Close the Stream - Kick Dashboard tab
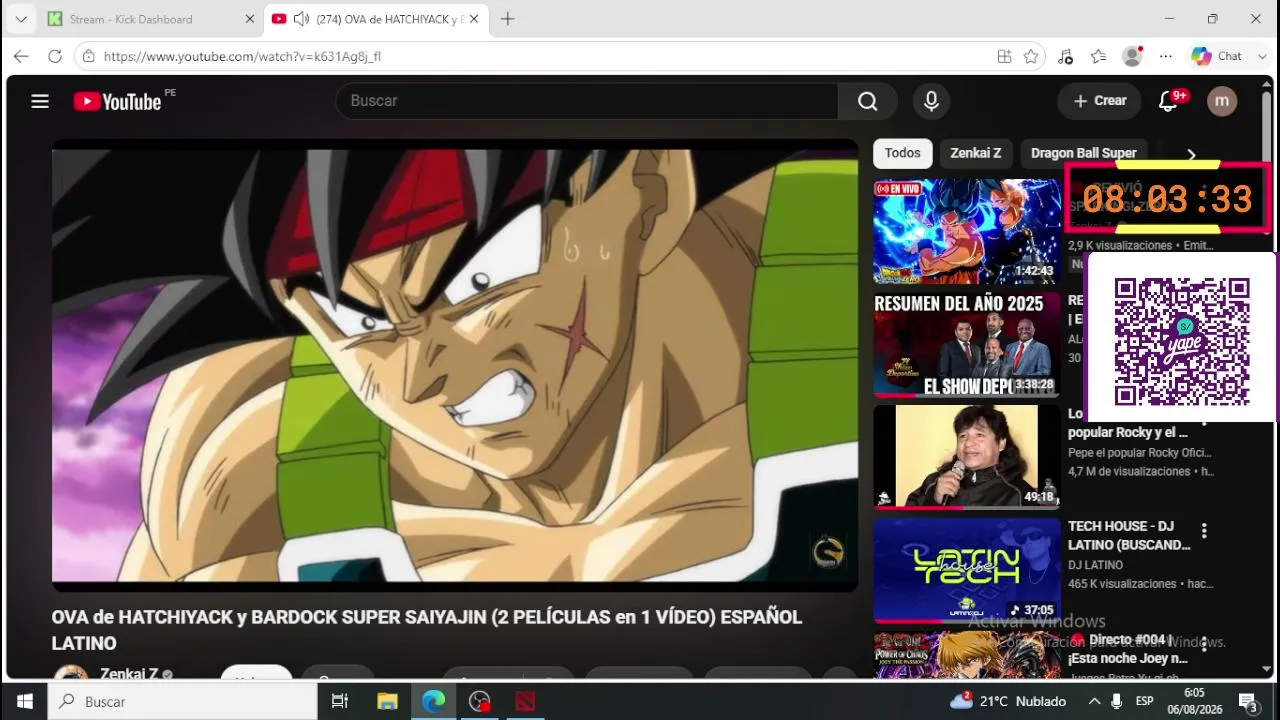This screenshot has height=720, width=1280. 250,19
